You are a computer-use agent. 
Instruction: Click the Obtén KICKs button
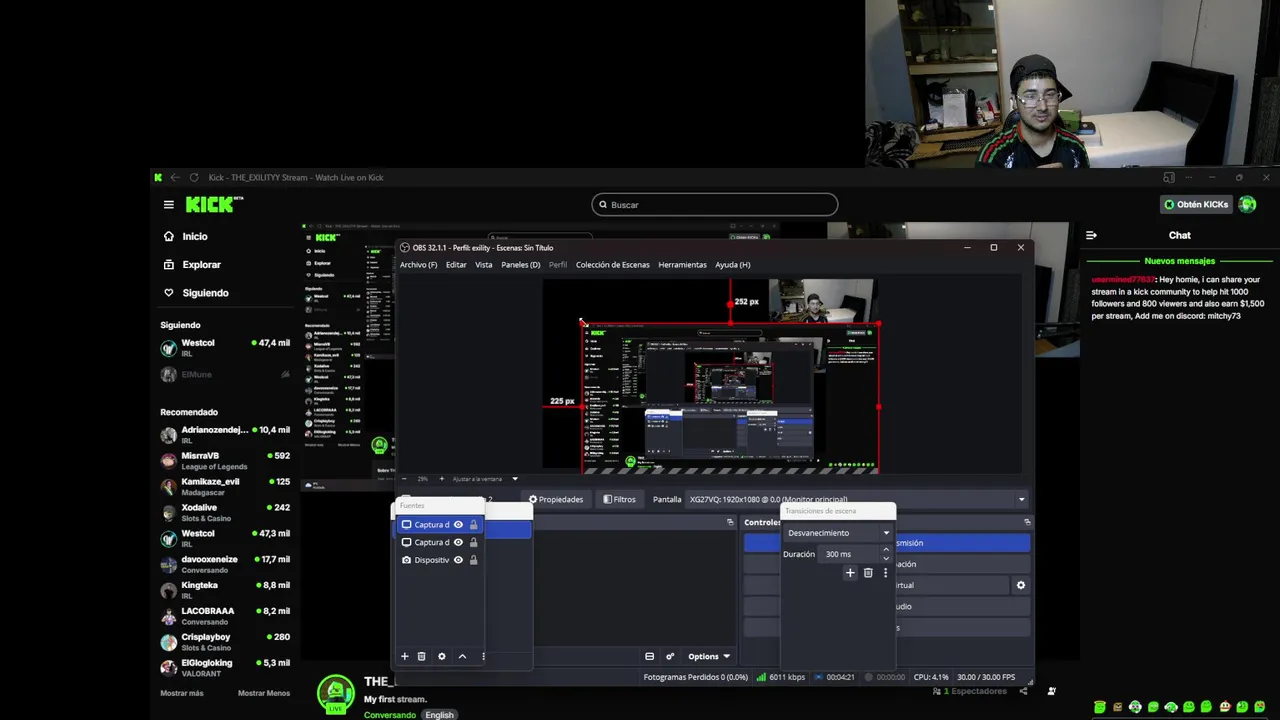(x=1196, y=204)
